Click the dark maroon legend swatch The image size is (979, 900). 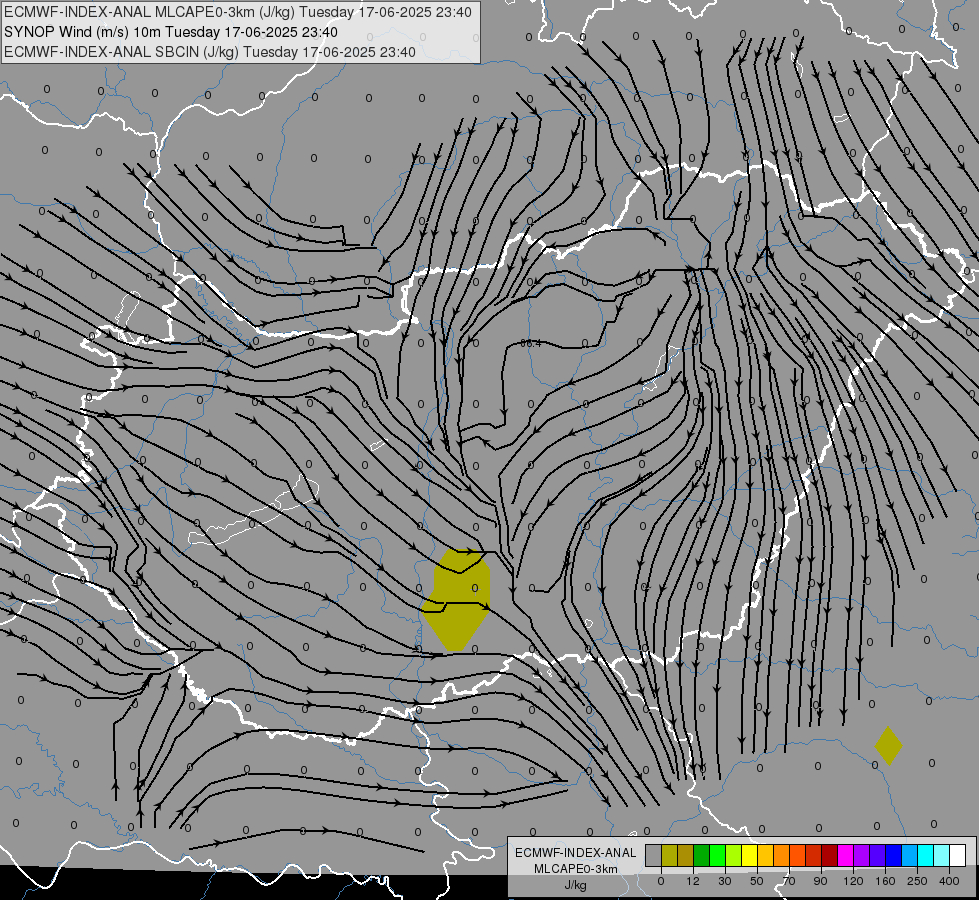830,855
